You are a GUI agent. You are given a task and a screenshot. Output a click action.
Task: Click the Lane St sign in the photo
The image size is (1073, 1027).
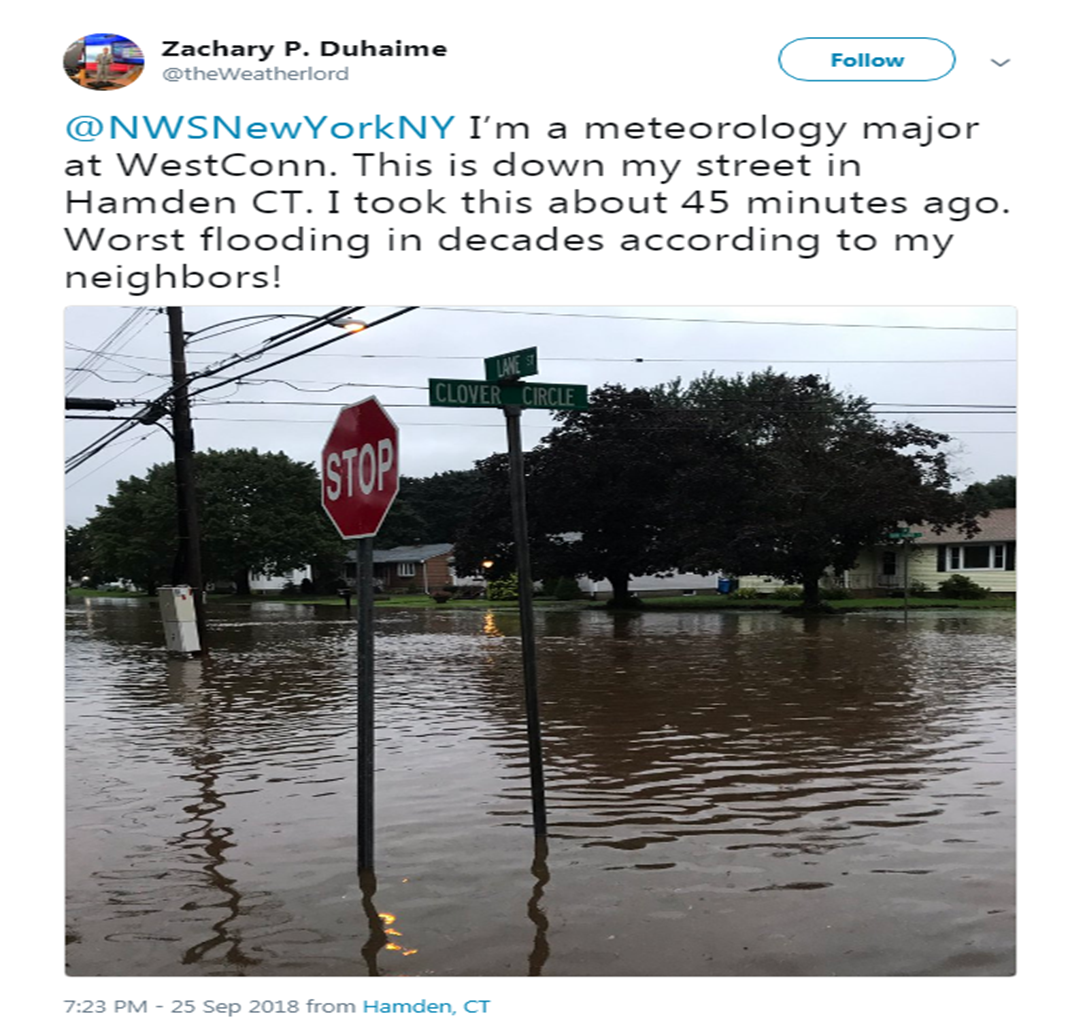point(510,363)
